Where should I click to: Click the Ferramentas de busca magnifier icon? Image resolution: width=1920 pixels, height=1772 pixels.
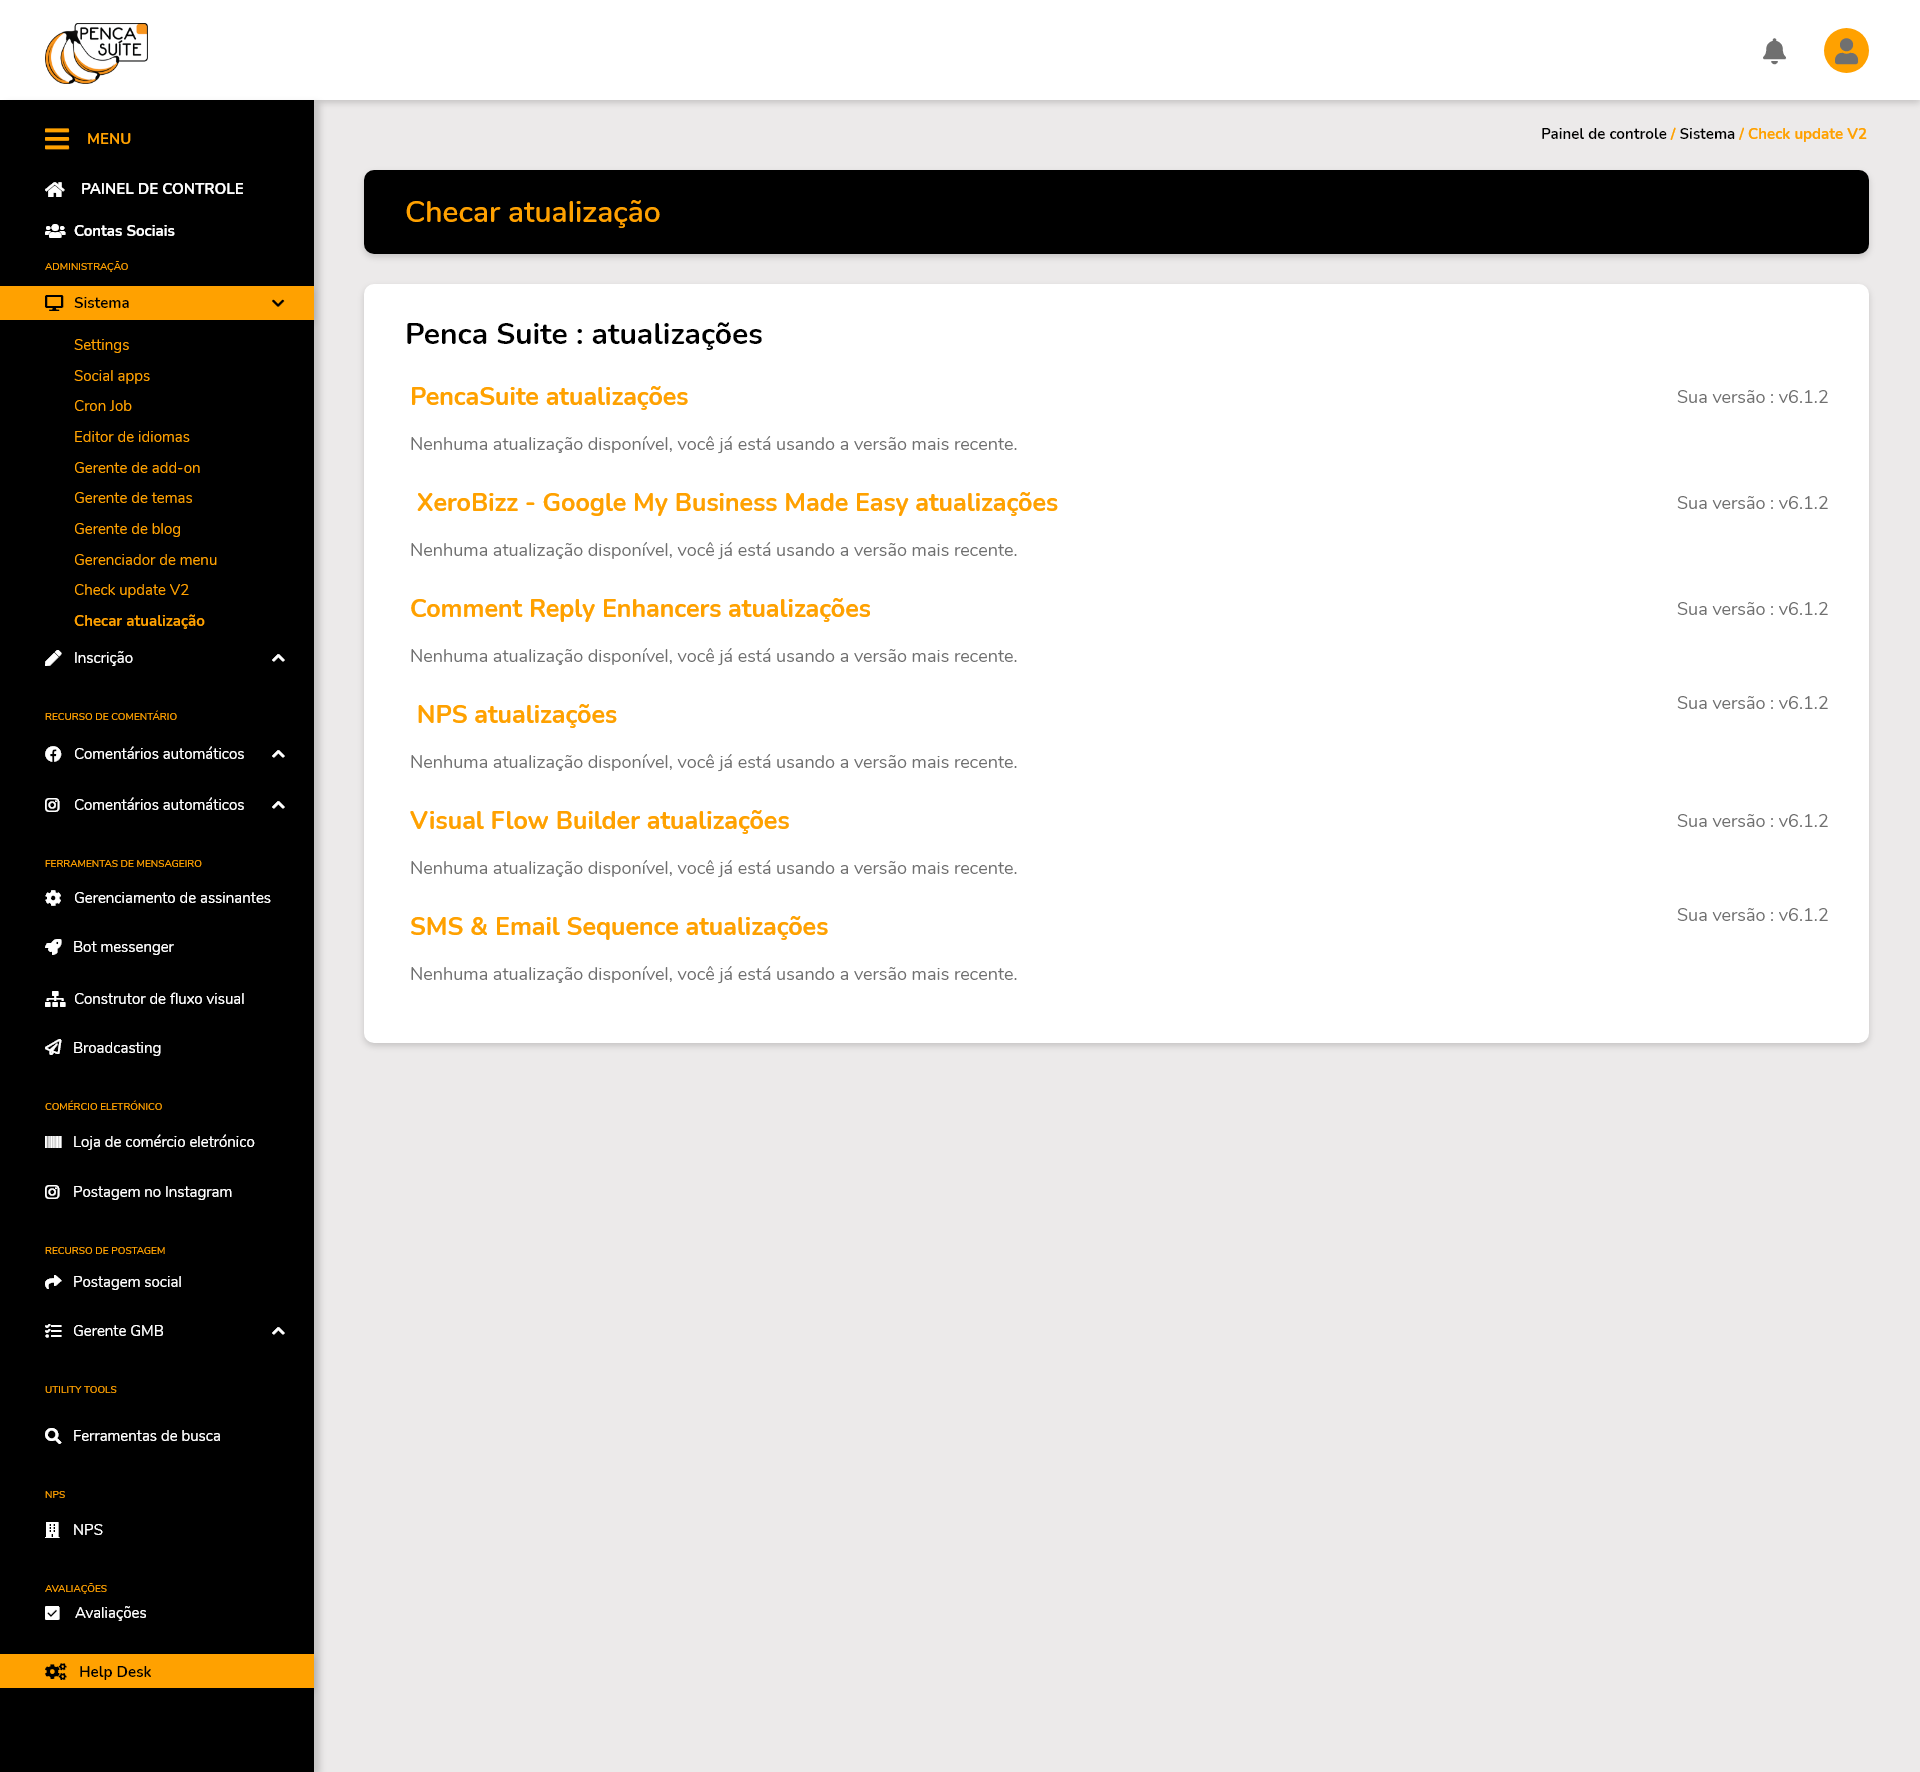(54, 1436)
